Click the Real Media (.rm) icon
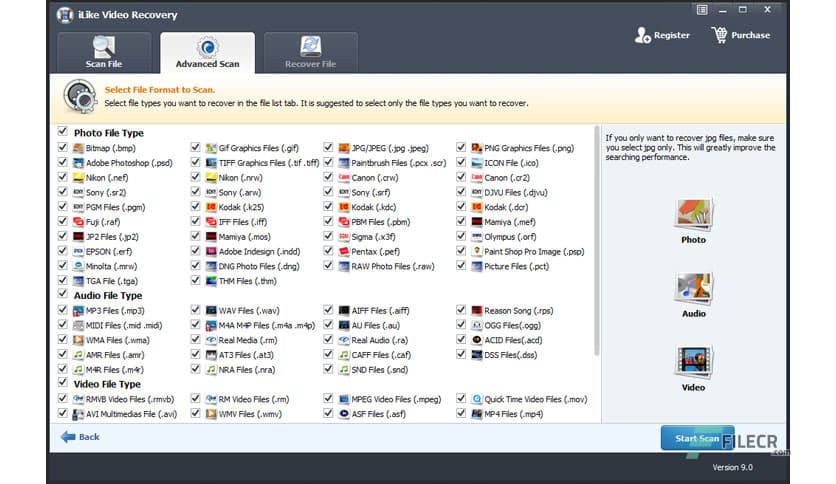Image resolution: width=836 pixels, height=484 pixels. click(211, 340)
